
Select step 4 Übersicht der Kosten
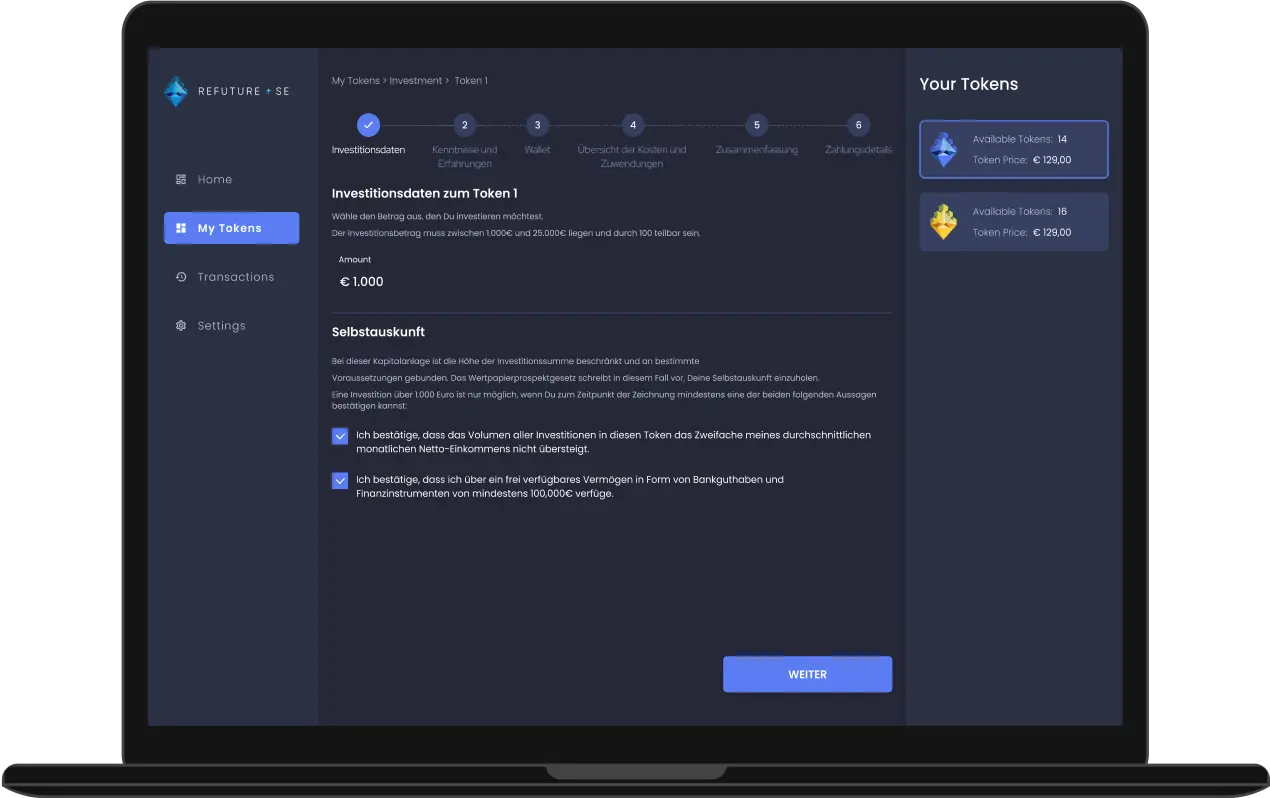click(632, 125)
